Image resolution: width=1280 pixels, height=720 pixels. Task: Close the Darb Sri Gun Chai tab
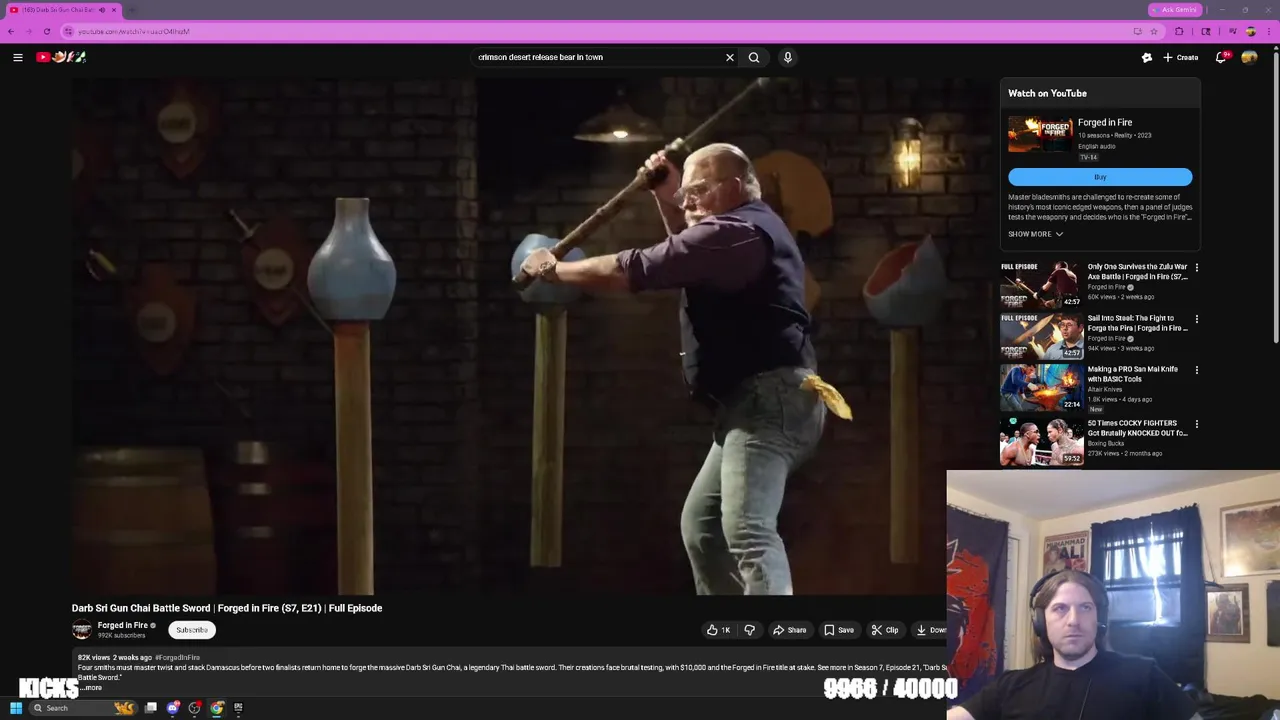[114, 10]
